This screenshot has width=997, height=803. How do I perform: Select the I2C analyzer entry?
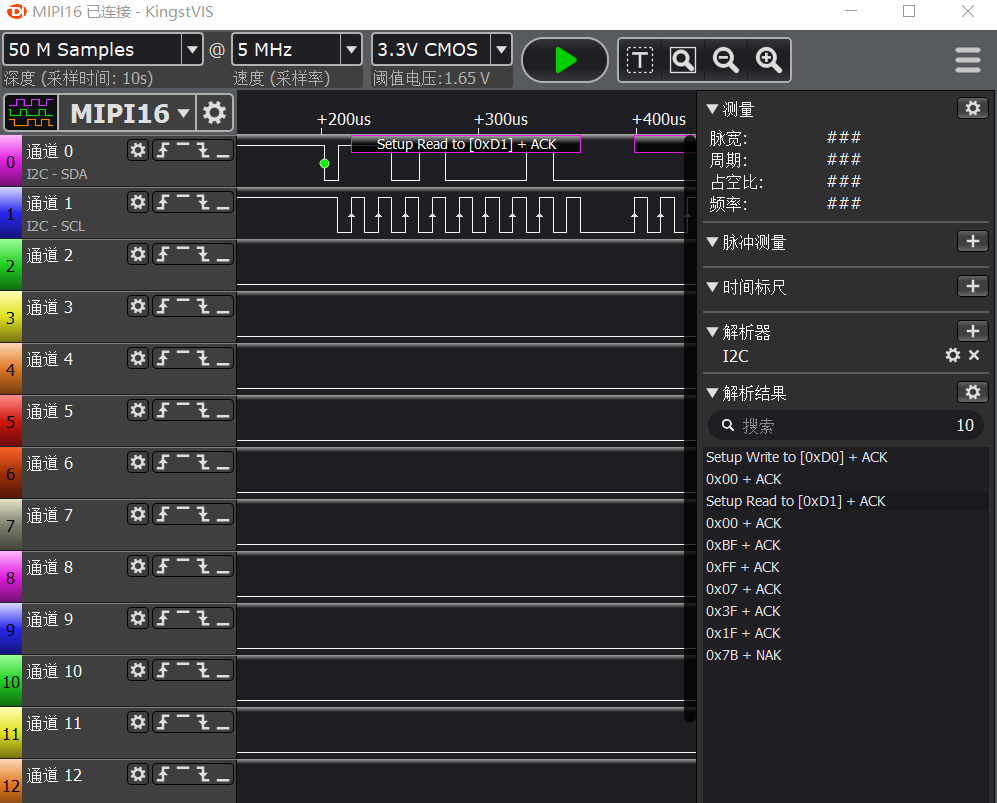point(736,356)
